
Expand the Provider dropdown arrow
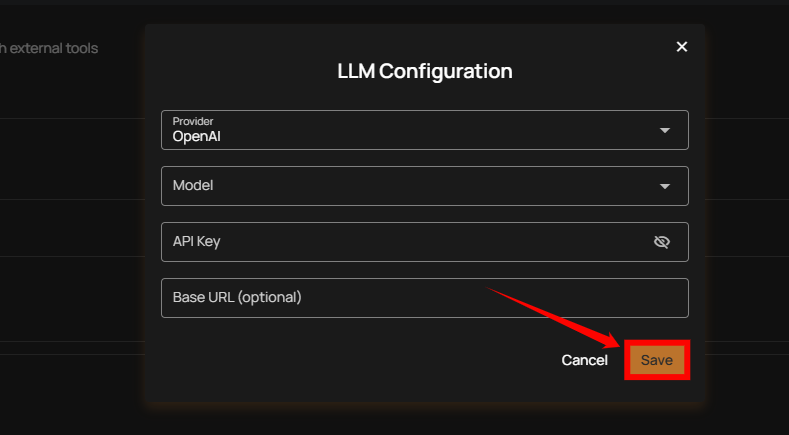point(665,130)
